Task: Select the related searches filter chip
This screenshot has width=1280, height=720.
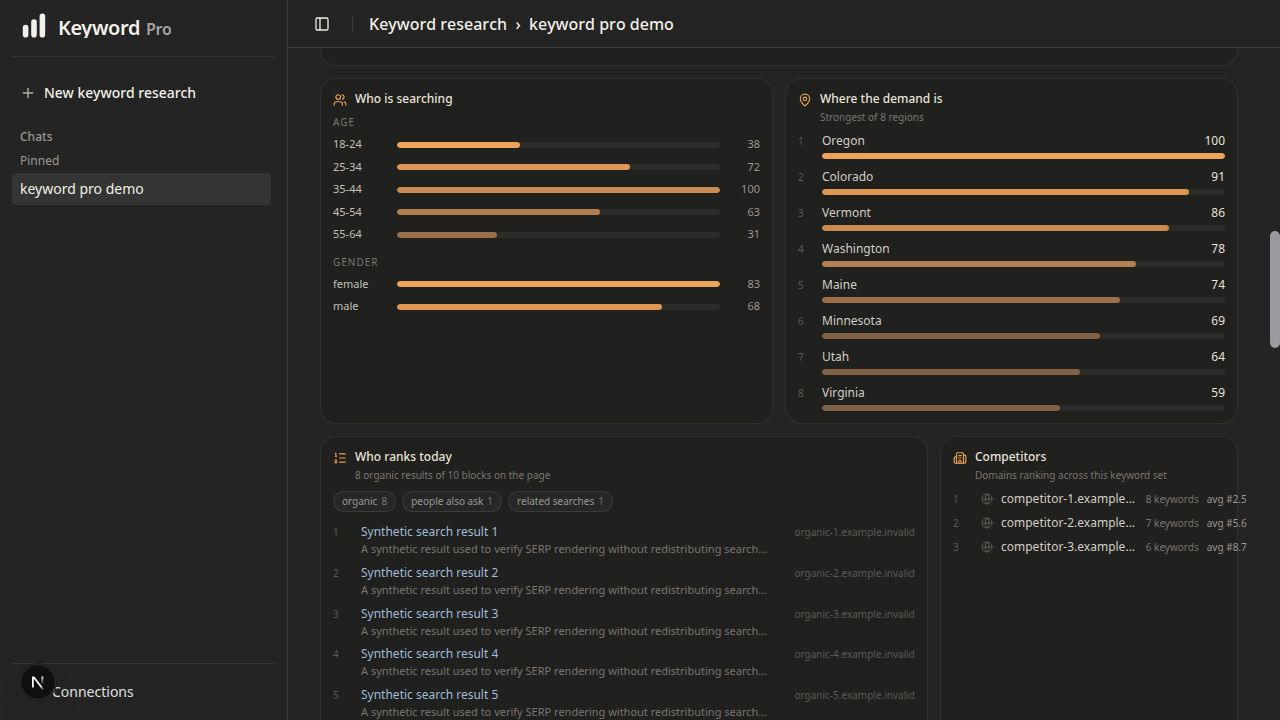Action: point(560,501)
